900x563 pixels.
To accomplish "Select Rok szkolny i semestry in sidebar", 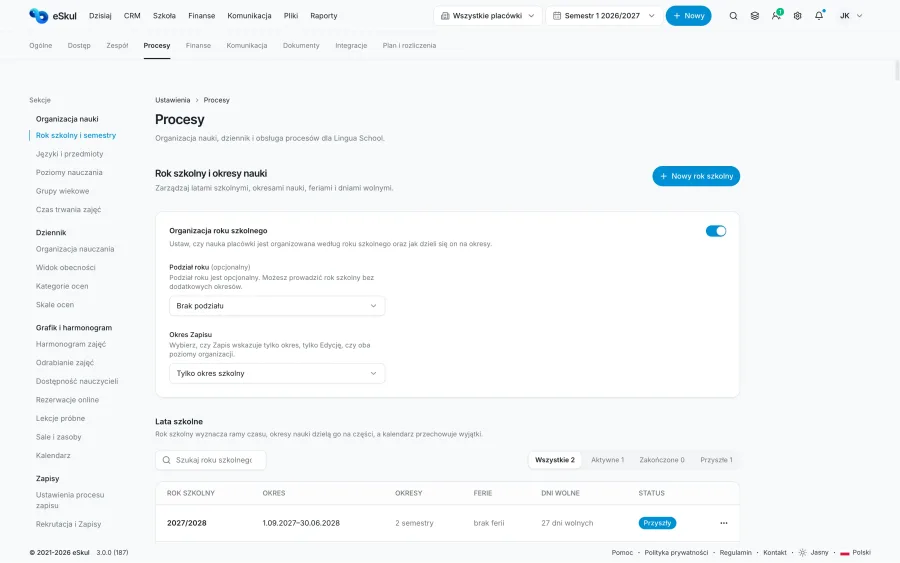I will [76, 135].
